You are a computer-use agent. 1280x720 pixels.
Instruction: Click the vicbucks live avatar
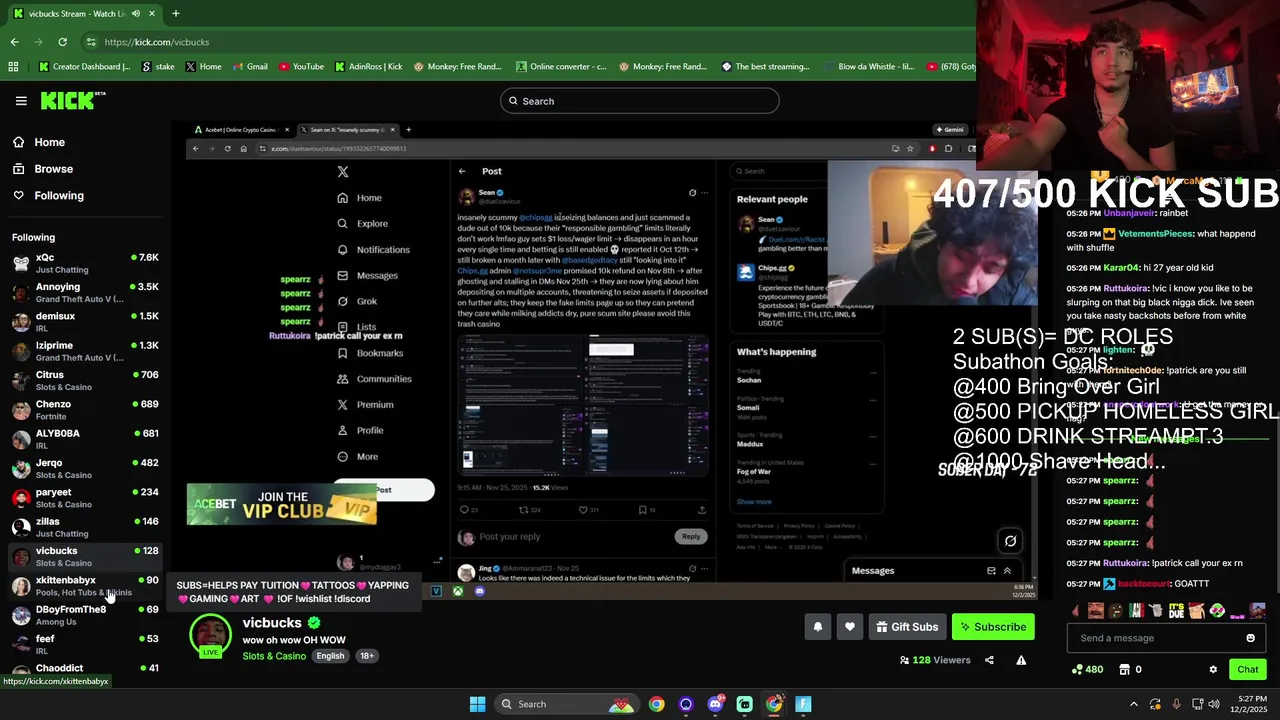[210, 637]
